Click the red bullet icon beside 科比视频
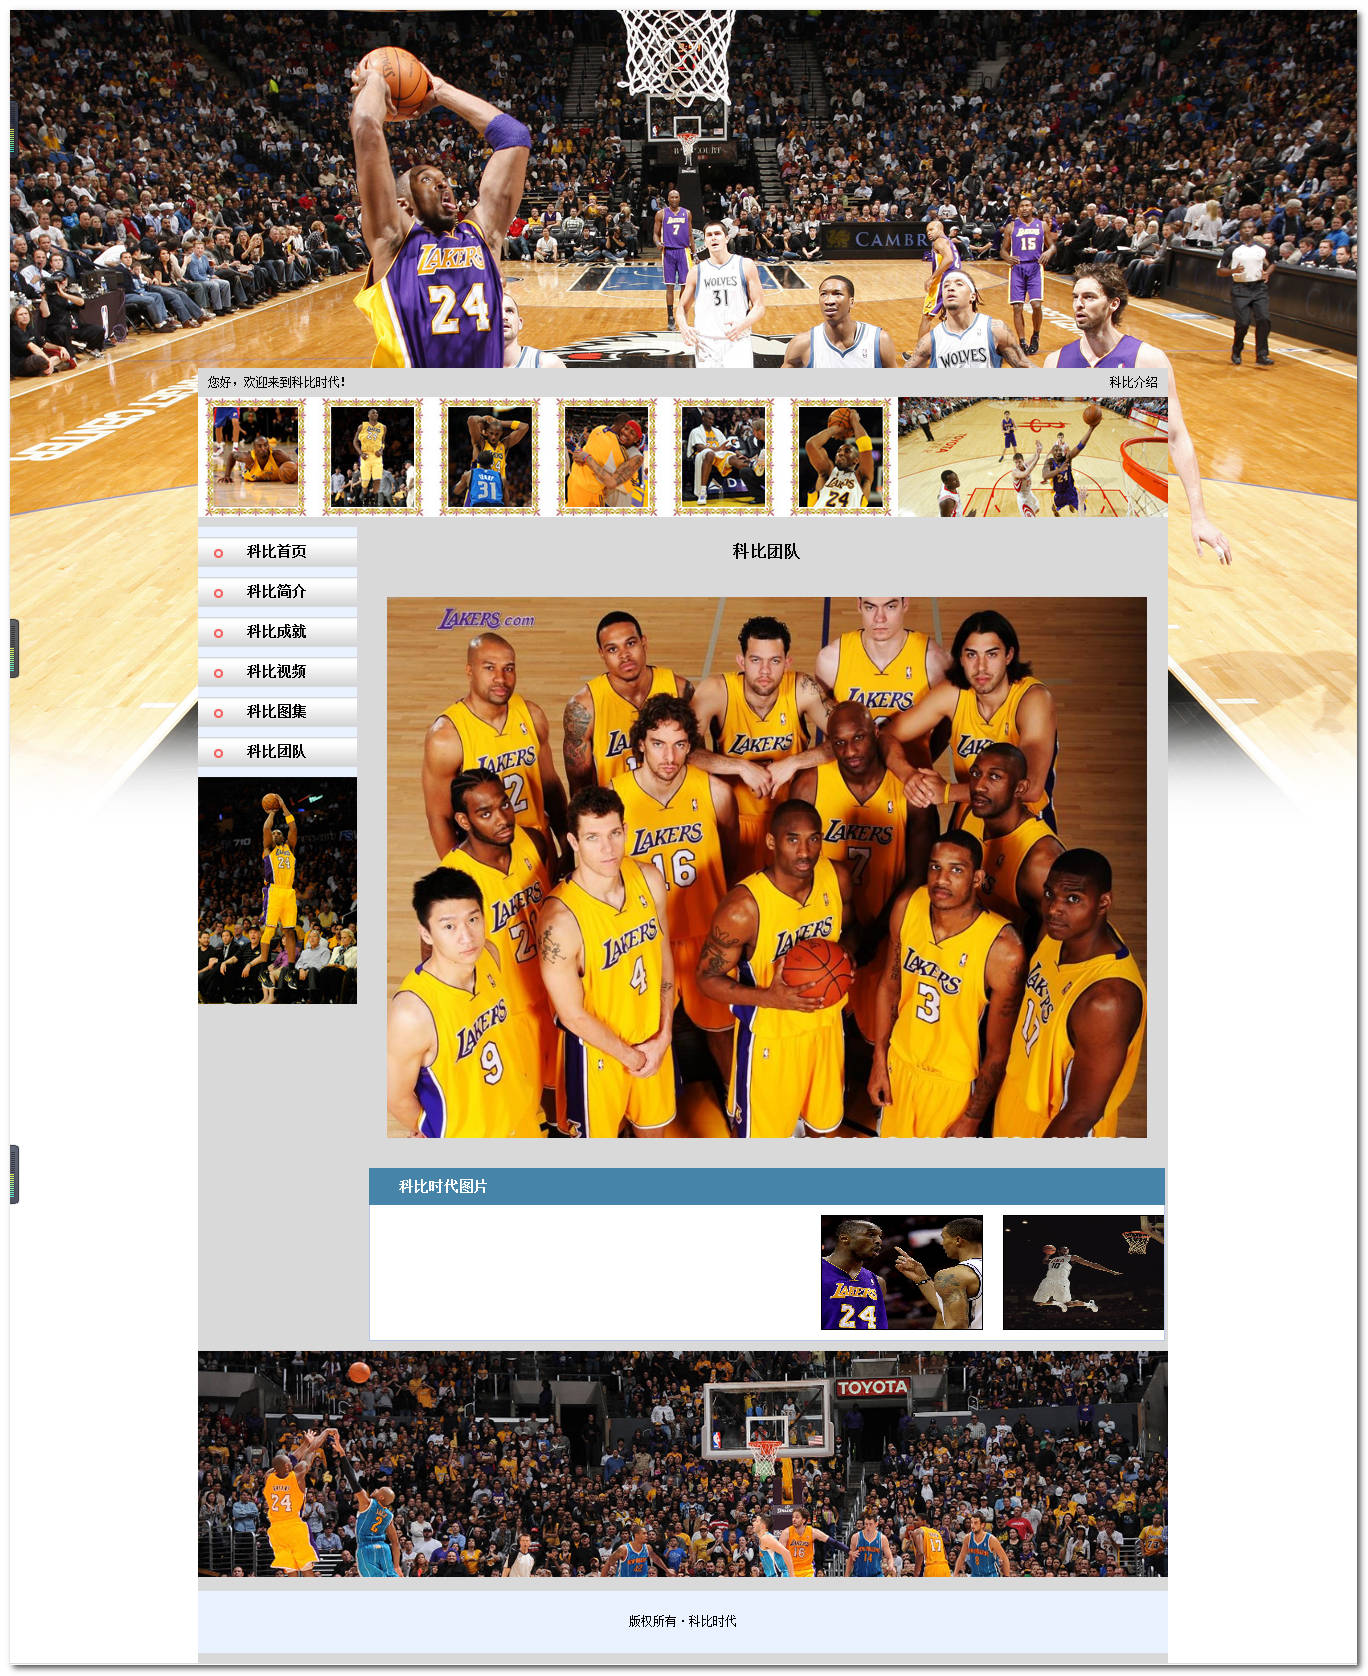This screenshot has width=1368, height=1676. pyautogui.click(x=218, y=673)
